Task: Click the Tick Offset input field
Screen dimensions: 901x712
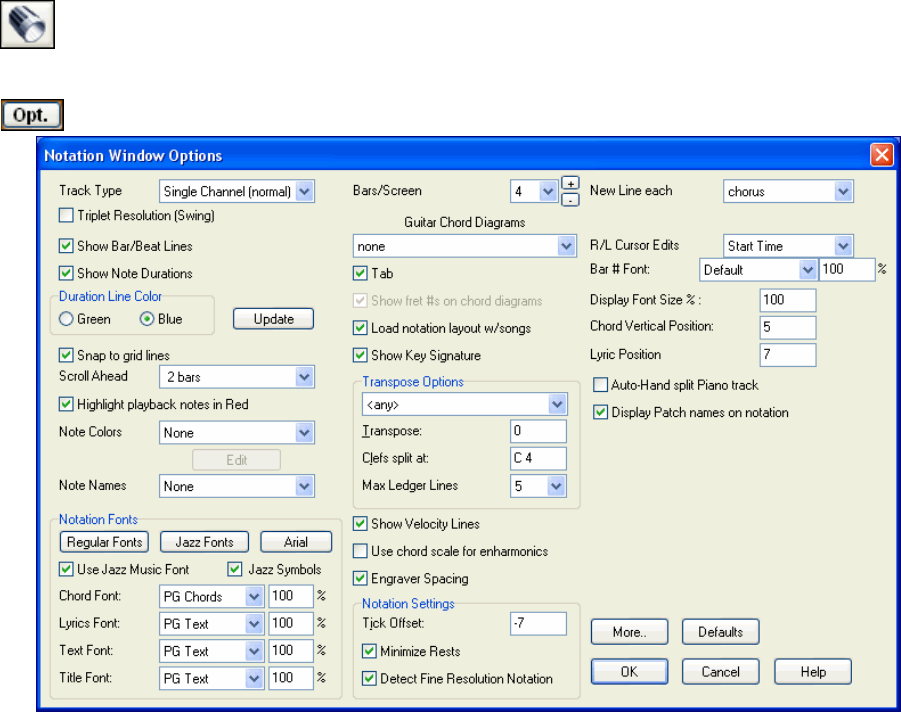Action: (537, 624)
